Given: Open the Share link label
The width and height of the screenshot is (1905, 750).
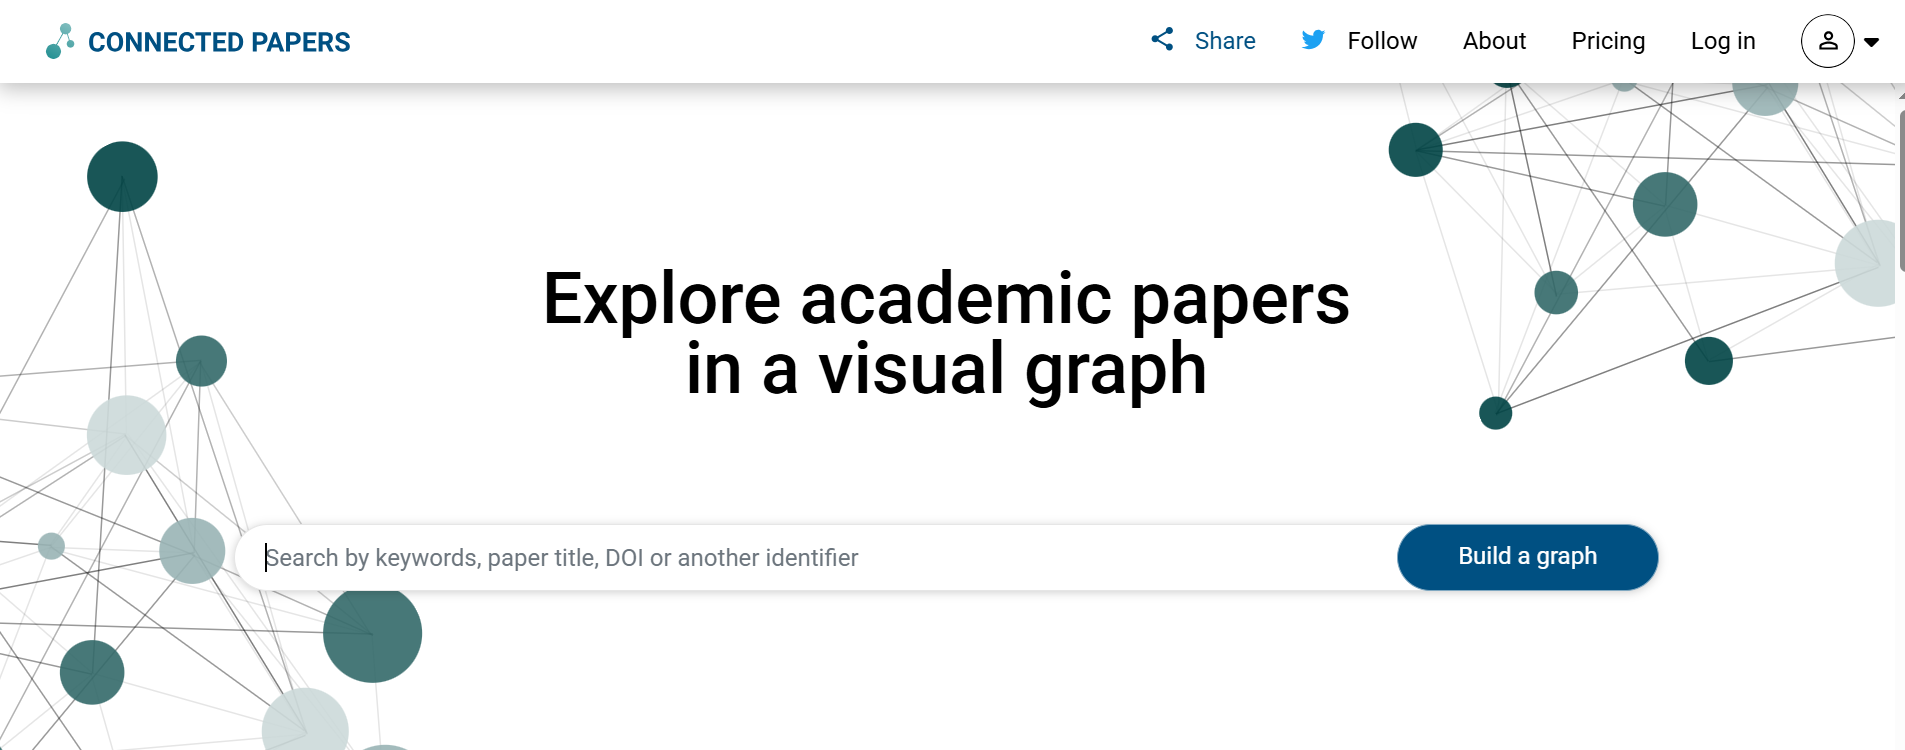Looking at the screenshot, I should coord(1225,41).
